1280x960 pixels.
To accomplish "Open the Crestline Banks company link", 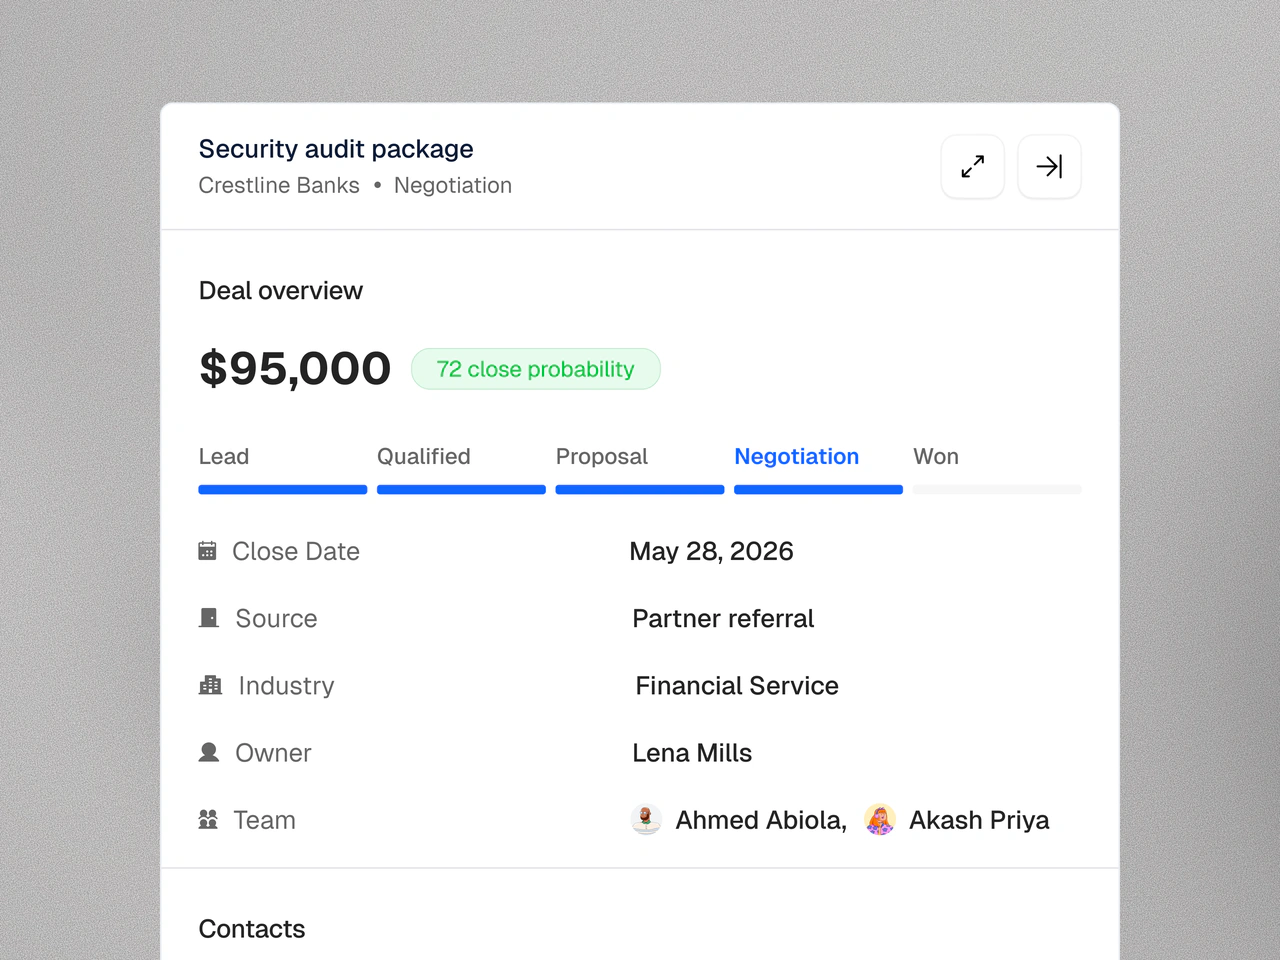I will pyautogui.click(x=279, y=185).
